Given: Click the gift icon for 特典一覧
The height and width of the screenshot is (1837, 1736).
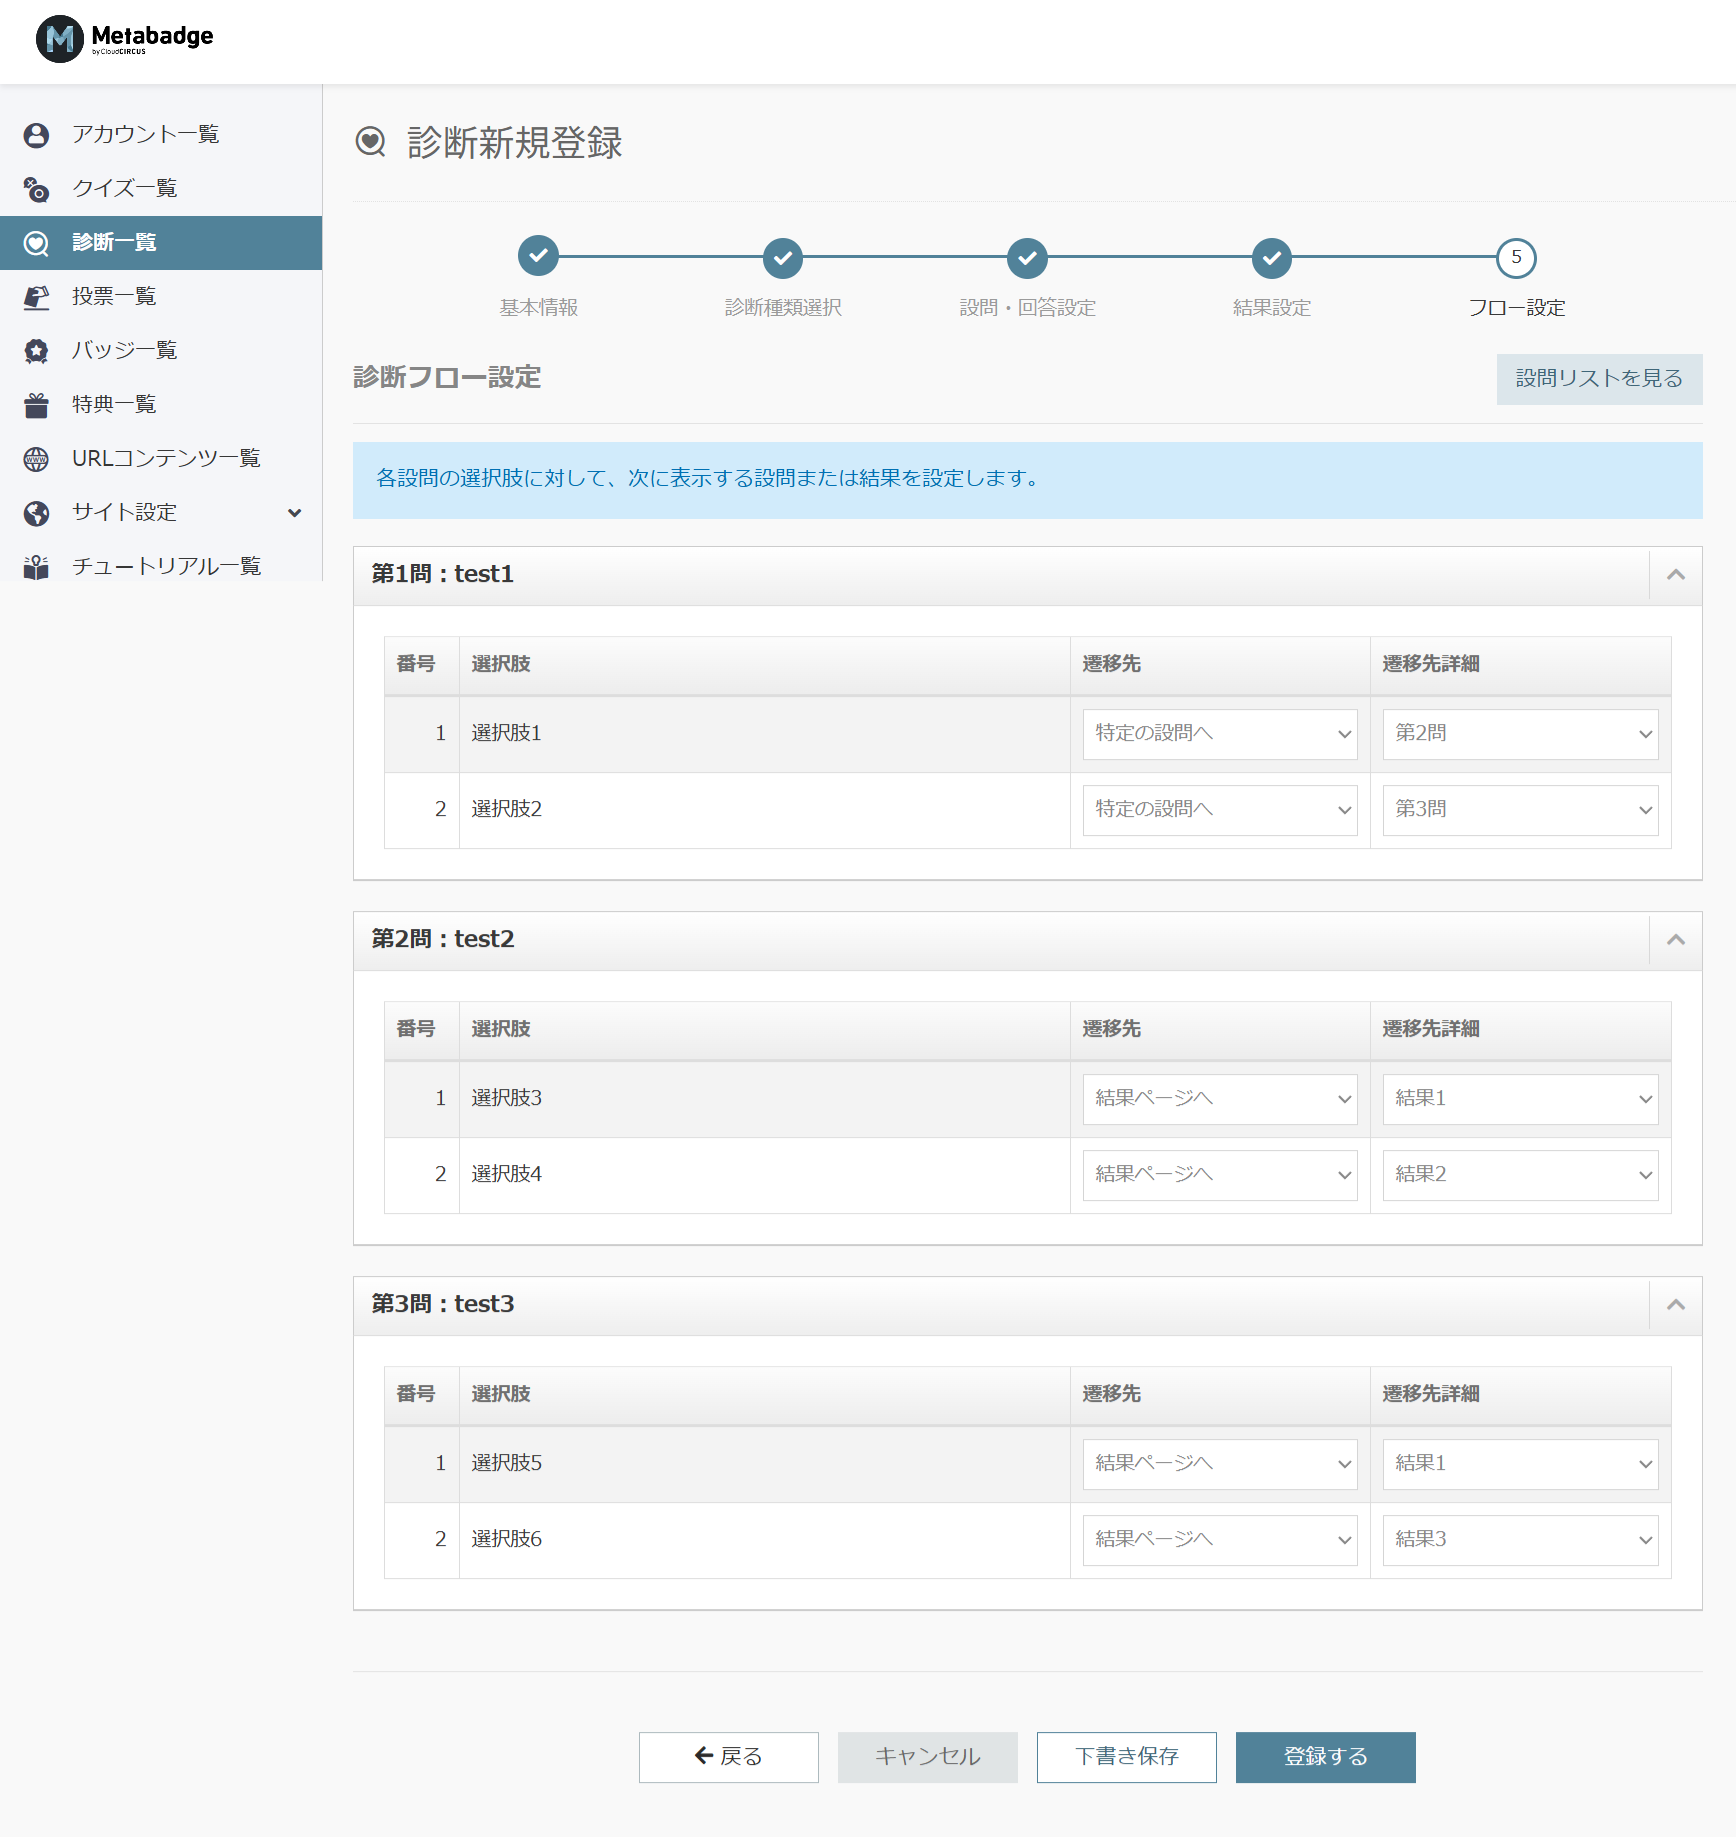Looking at the screenshot, I should pyautogui.click(x=36, y=405).
